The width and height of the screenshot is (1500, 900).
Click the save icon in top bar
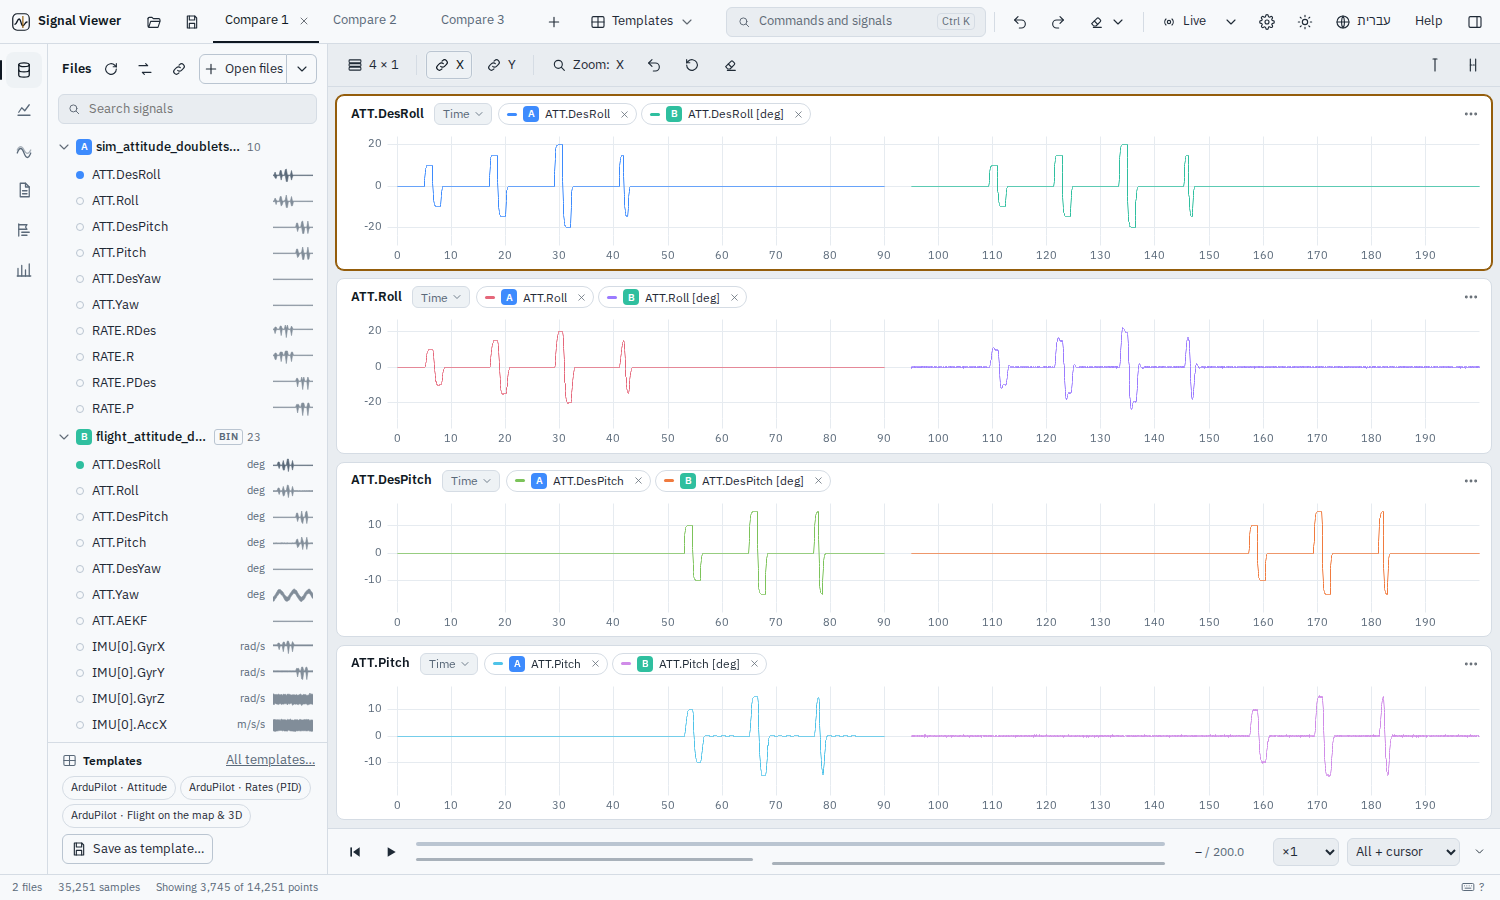[x=192, y=21]
